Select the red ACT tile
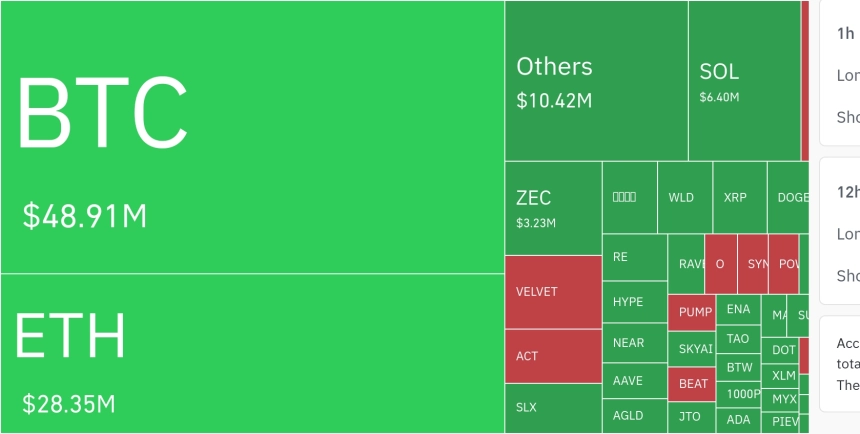 pyautogui.click(x=553, y=356)
